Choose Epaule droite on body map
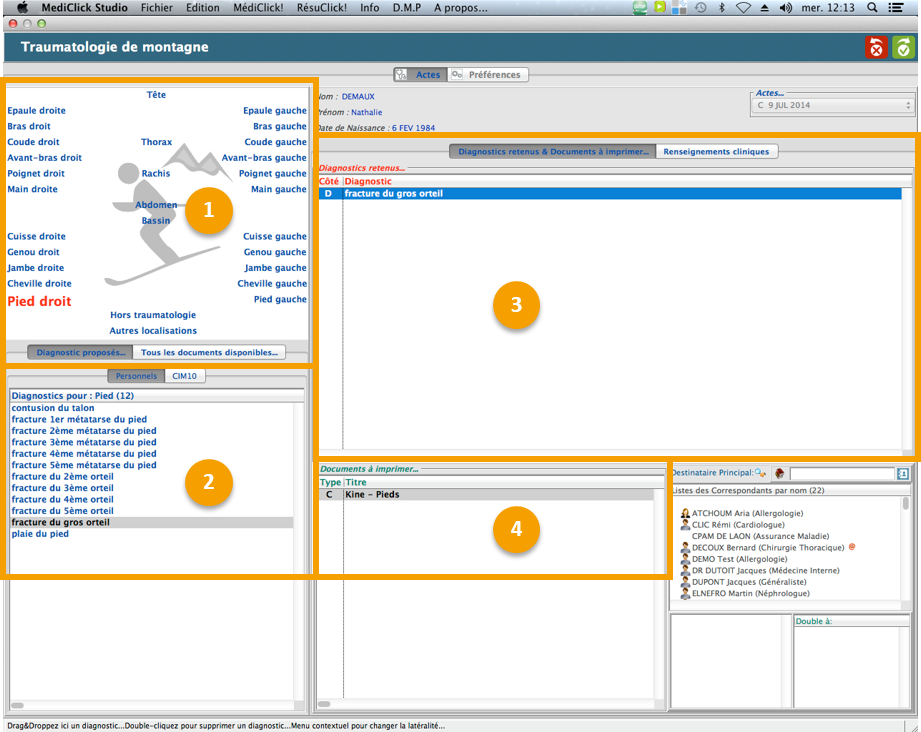Screen dimensions: 921x732 [37, 111]
